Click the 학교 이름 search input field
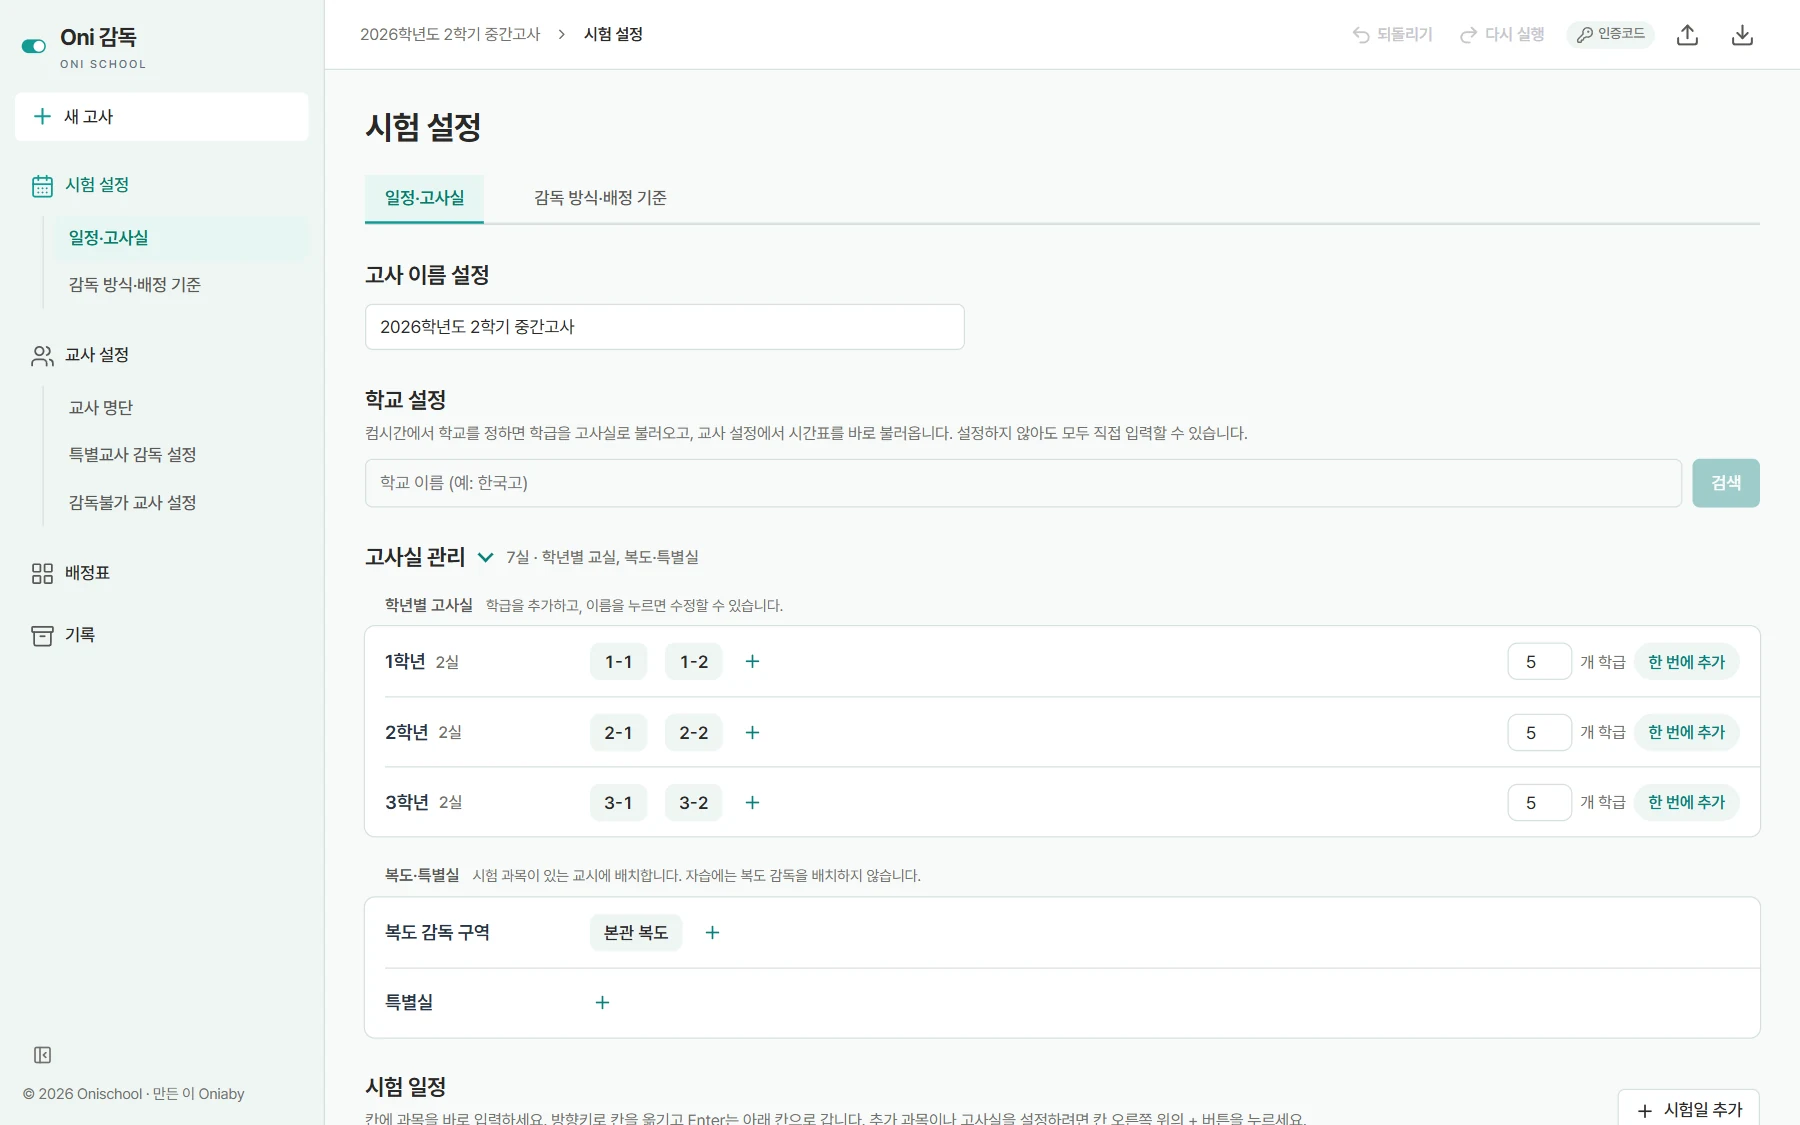The height and width of the screenshot is (1125, 1800). coord(1023,483)
